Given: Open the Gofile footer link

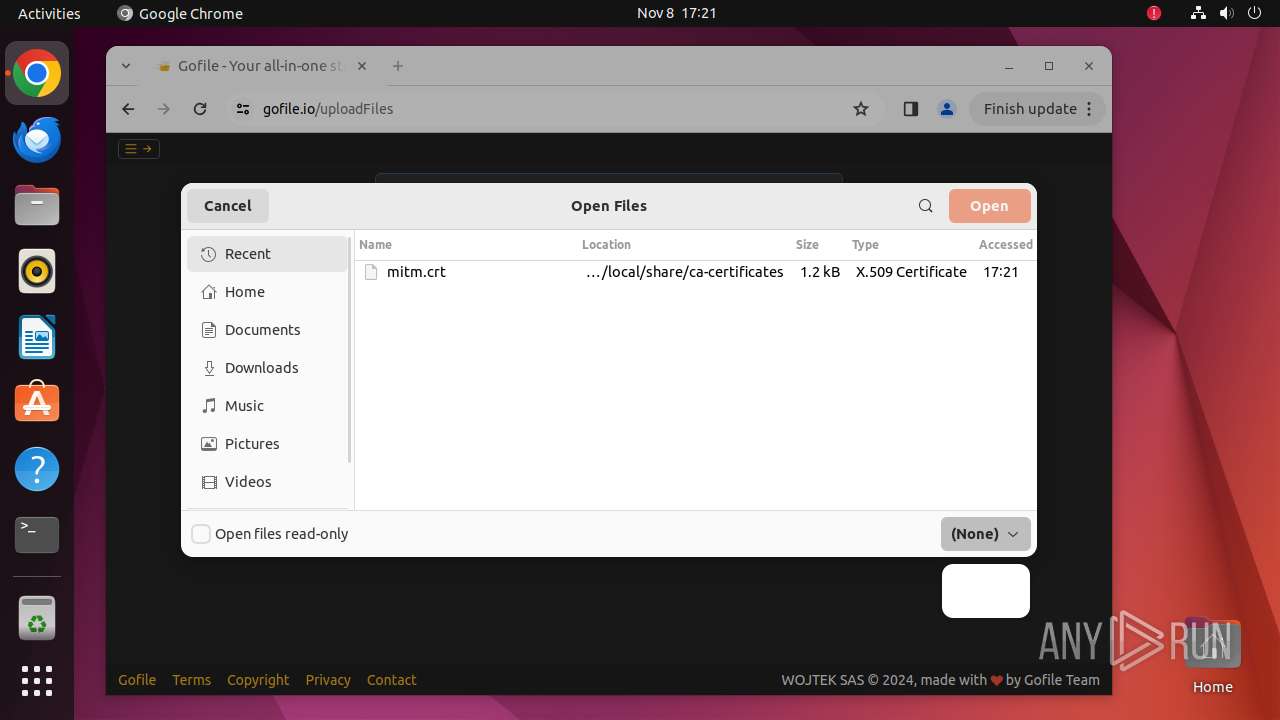Looking at the screenshot, I should (137, 680).
